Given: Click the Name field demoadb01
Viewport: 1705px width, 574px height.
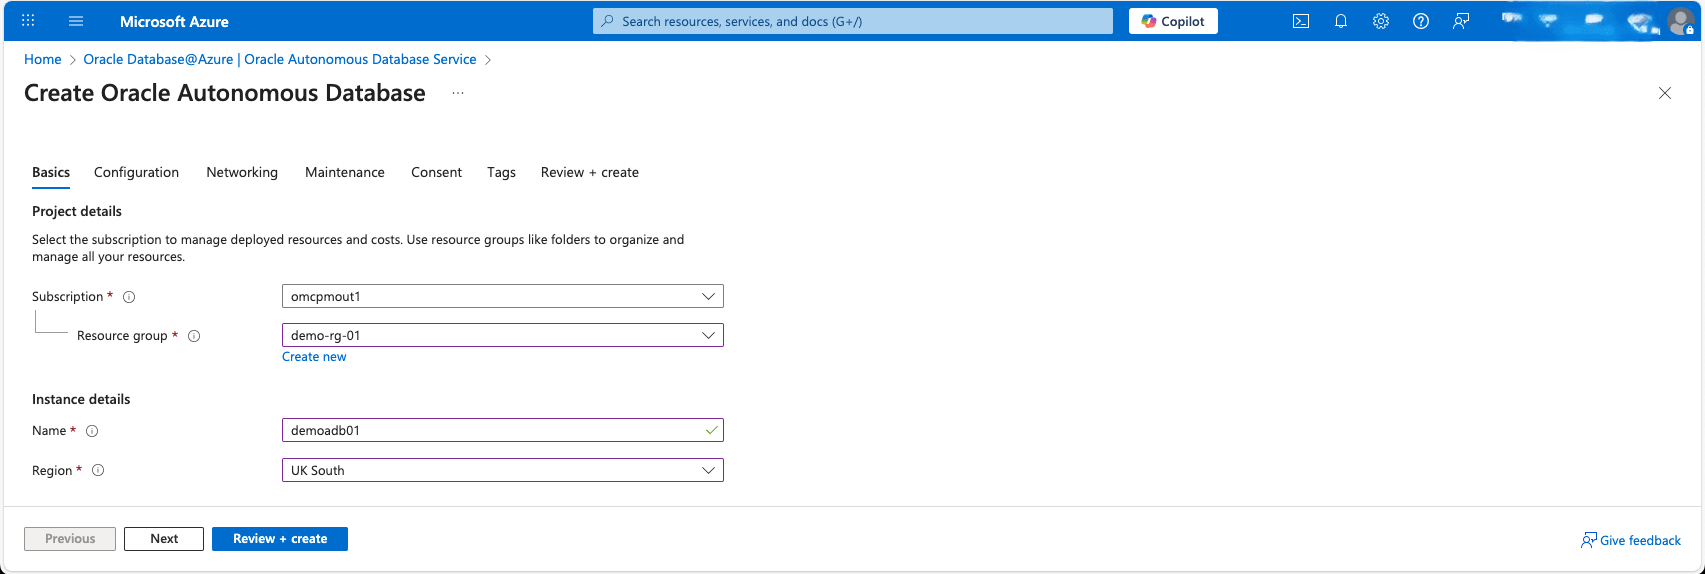Looking at the screenshot, I should click(502, 430).
